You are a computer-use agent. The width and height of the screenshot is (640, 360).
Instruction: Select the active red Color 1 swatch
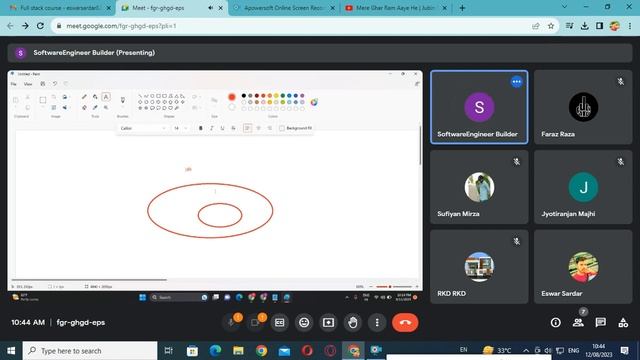point(232,97)
